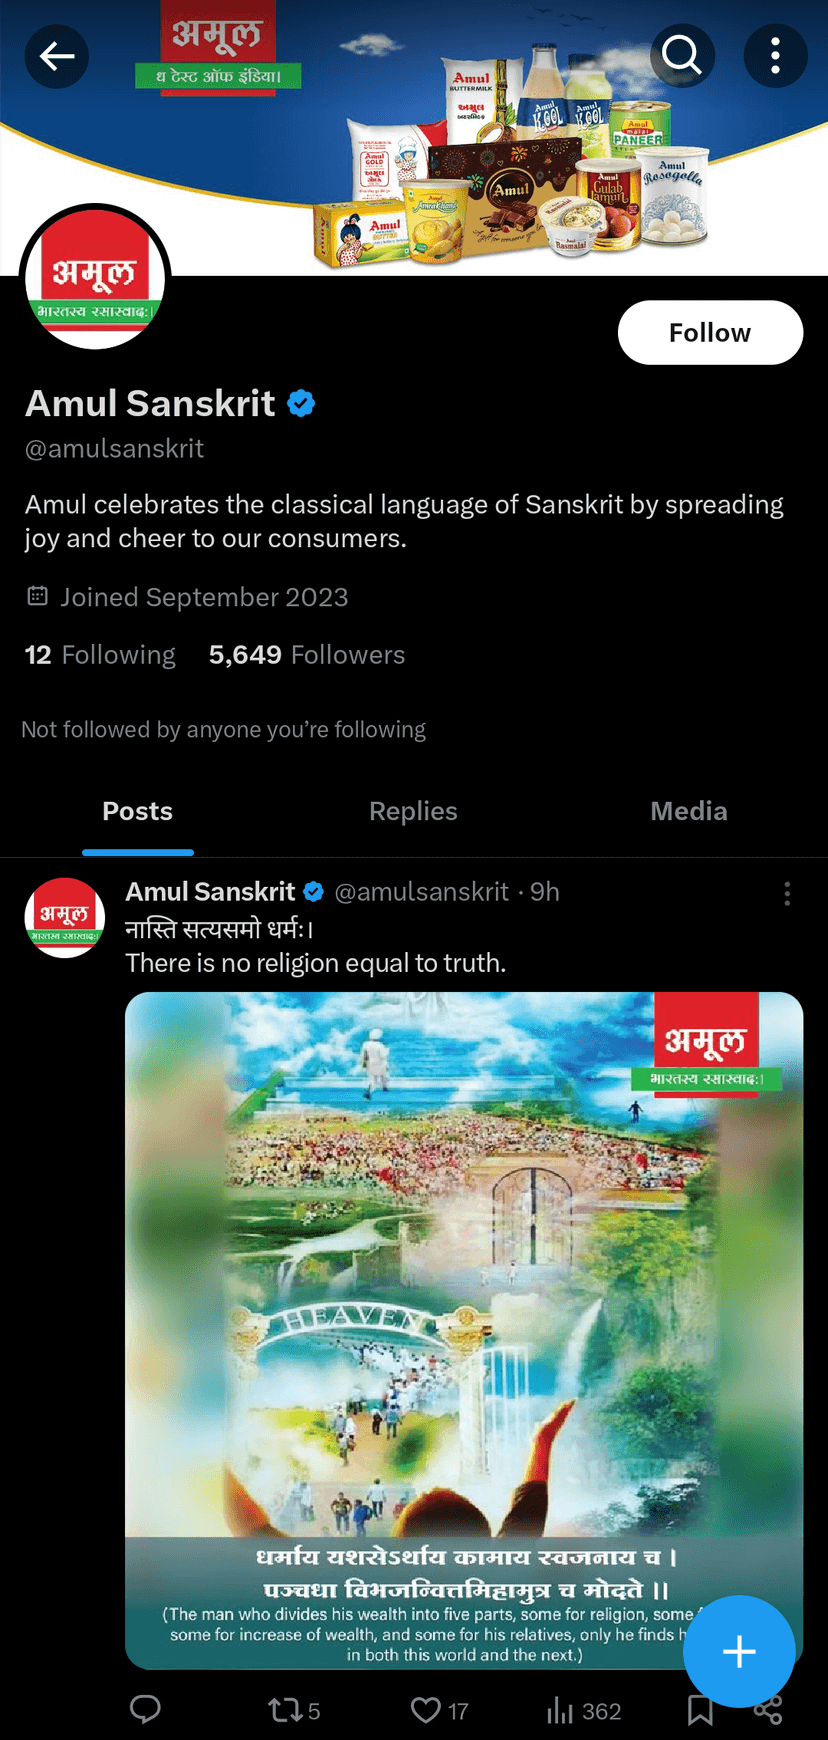The image size is (828, 1740).
Task: Select the Posts tab
Action: tap(138, 811)
